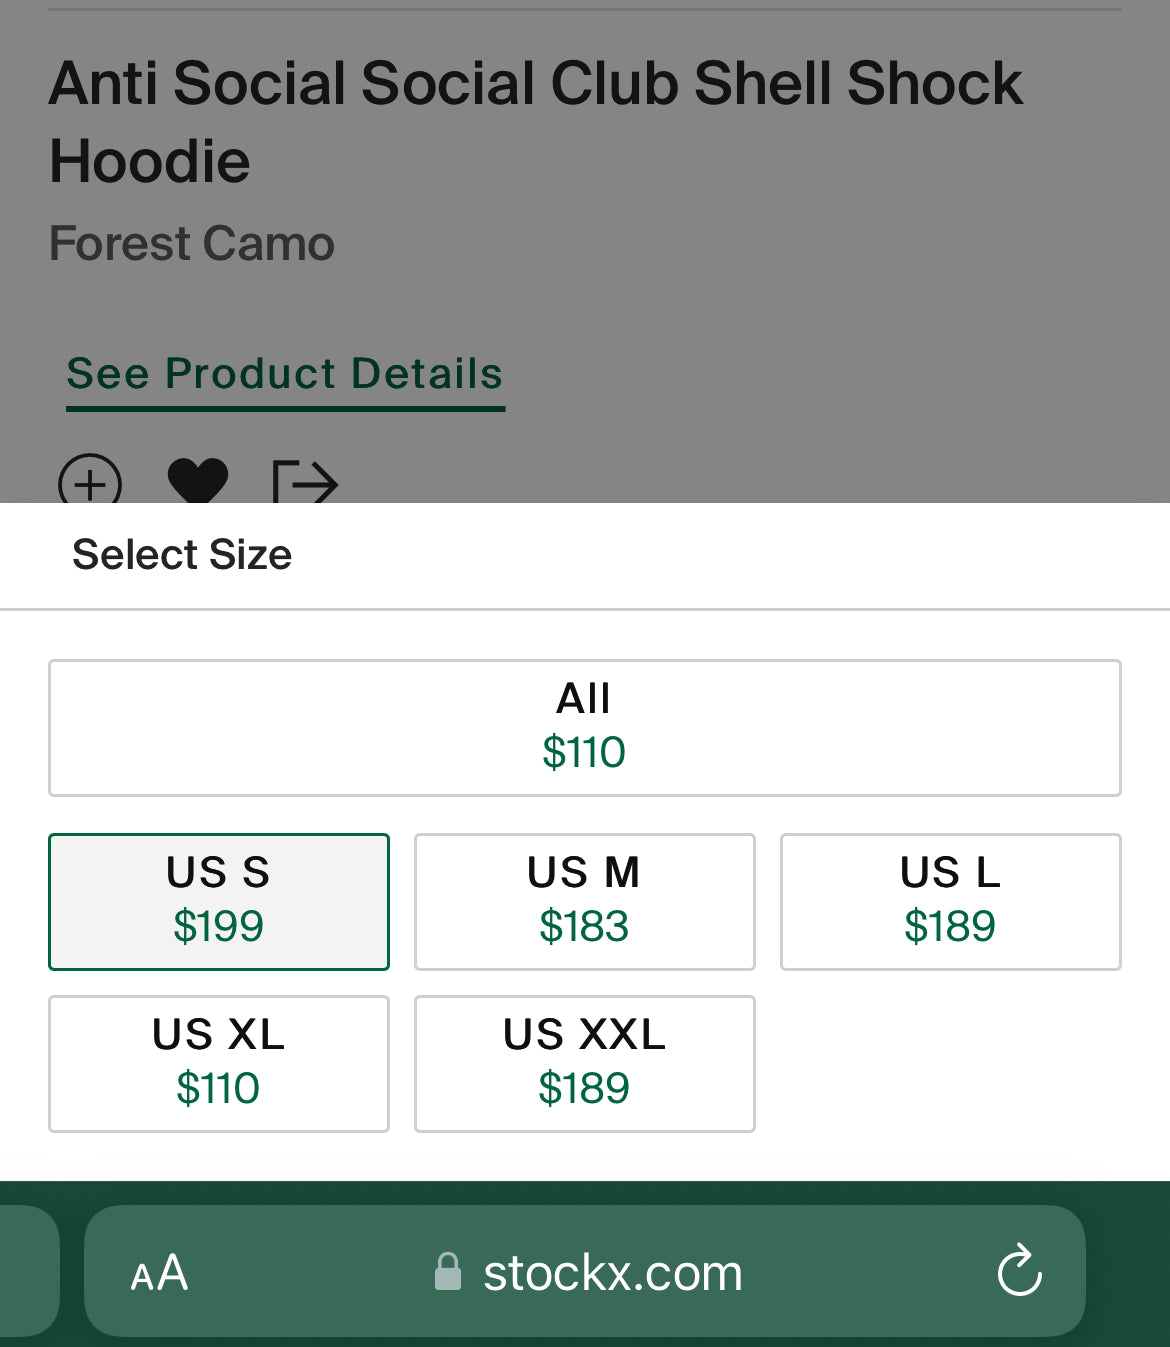Add the hoodie to portfolio with plus icon

tap(90, 483)
